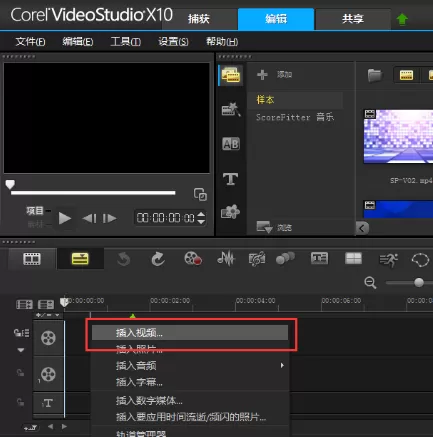Image resolution: width=433 pixels, height=437 pixels.
Task: Step to the previous frame
Action: 89,218
